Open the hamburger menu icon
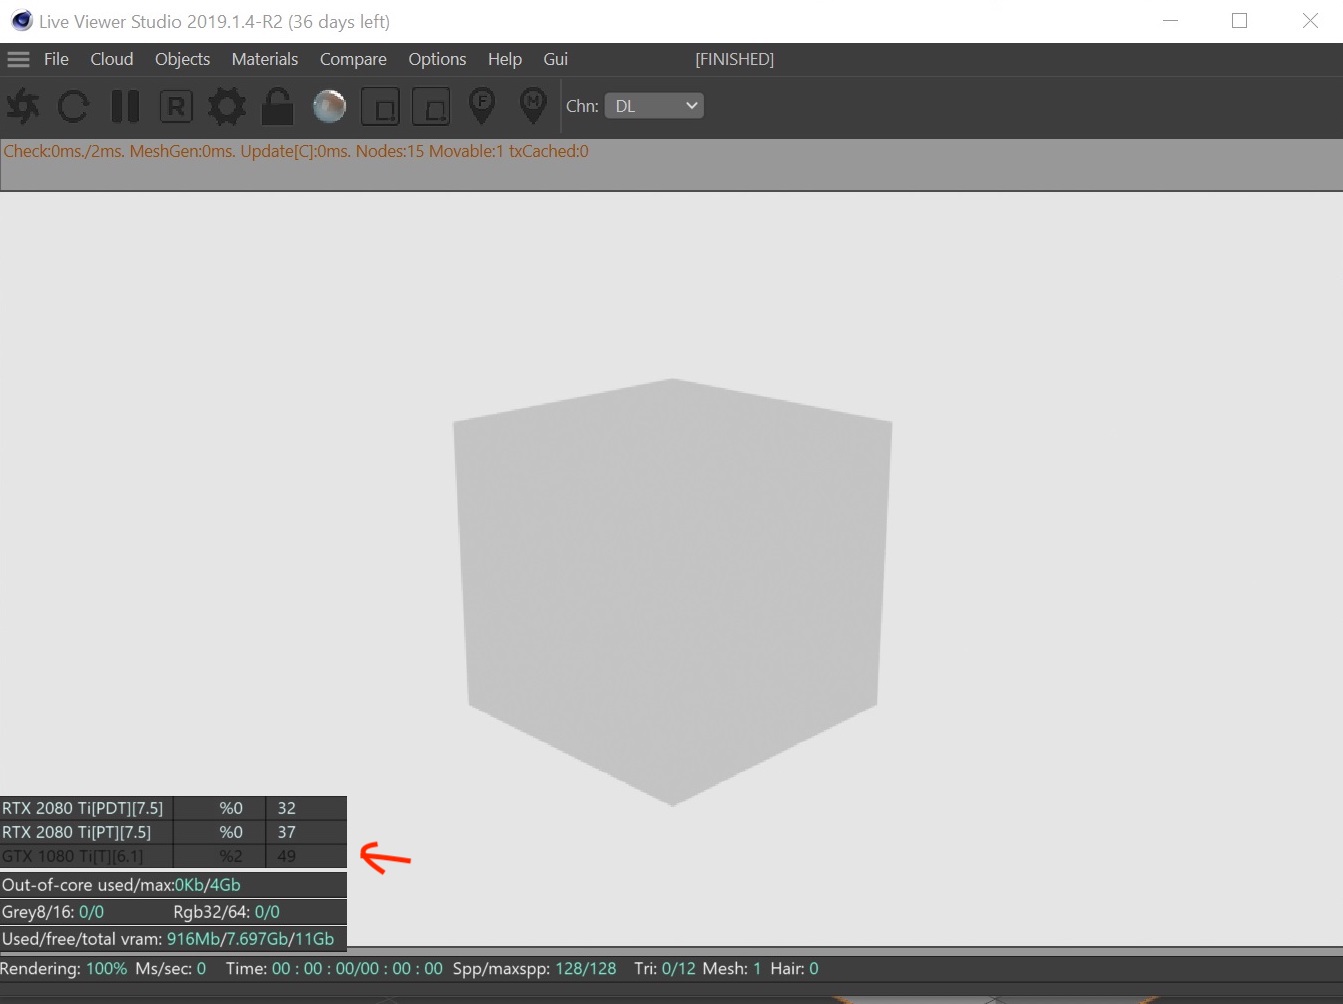 (18, 59)
